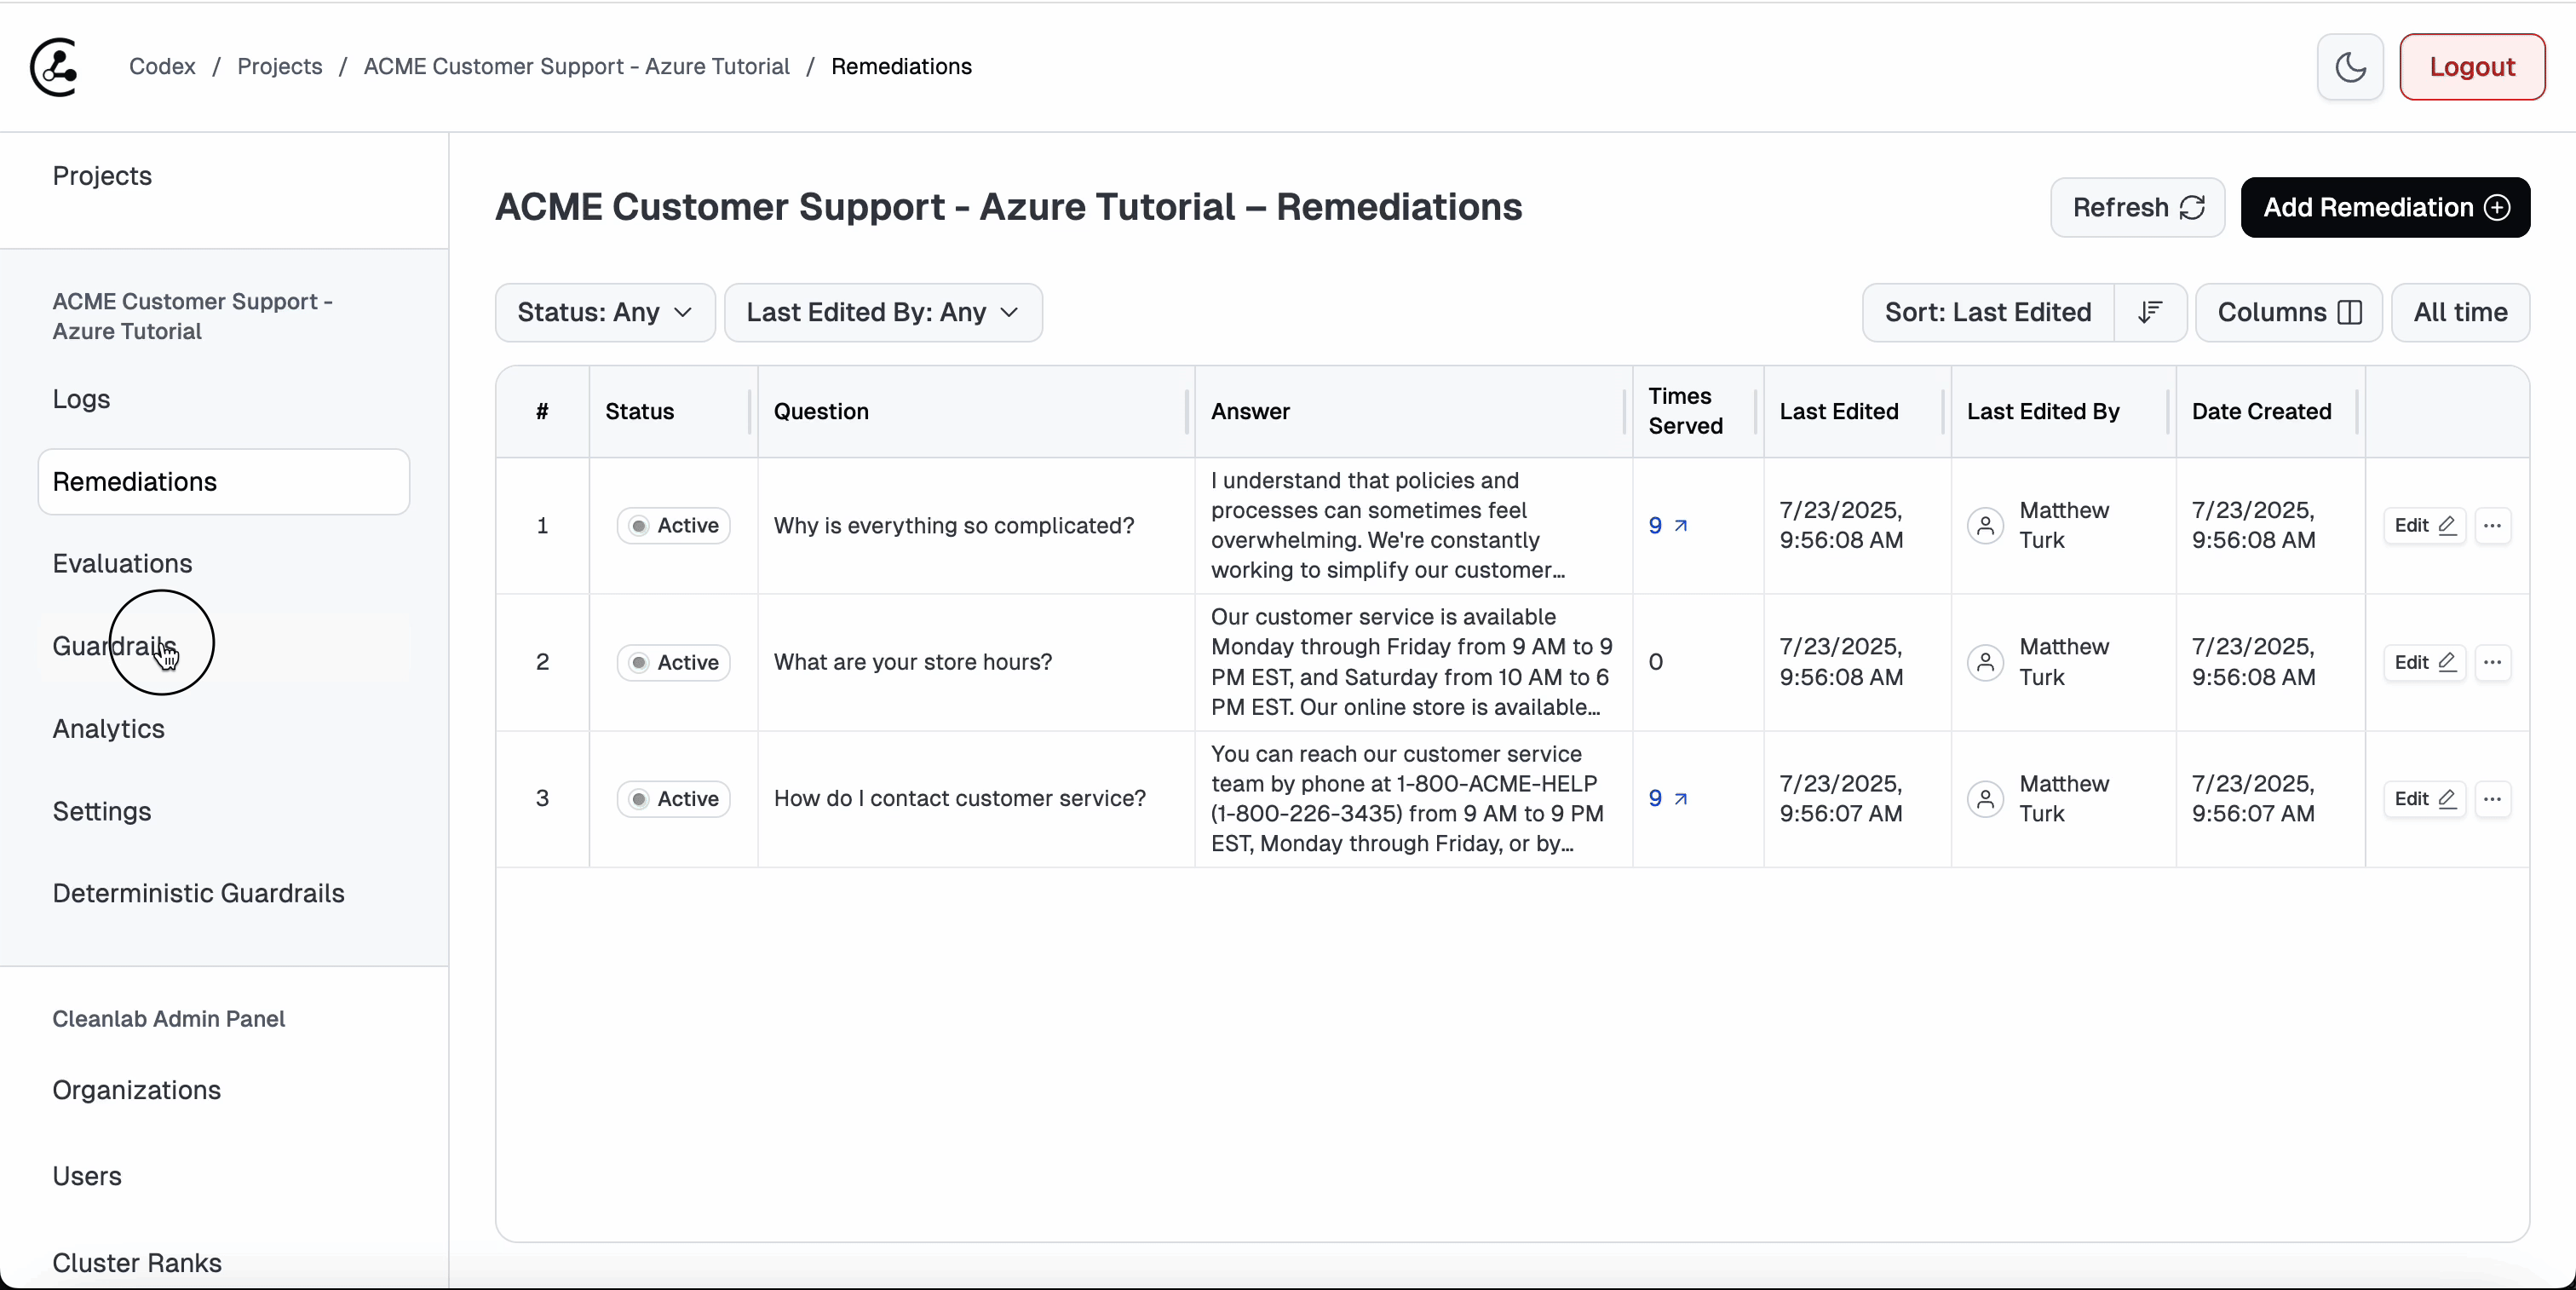Open Cluster Ranks admin page
2576x1290 pixels.
(137, 1263)
